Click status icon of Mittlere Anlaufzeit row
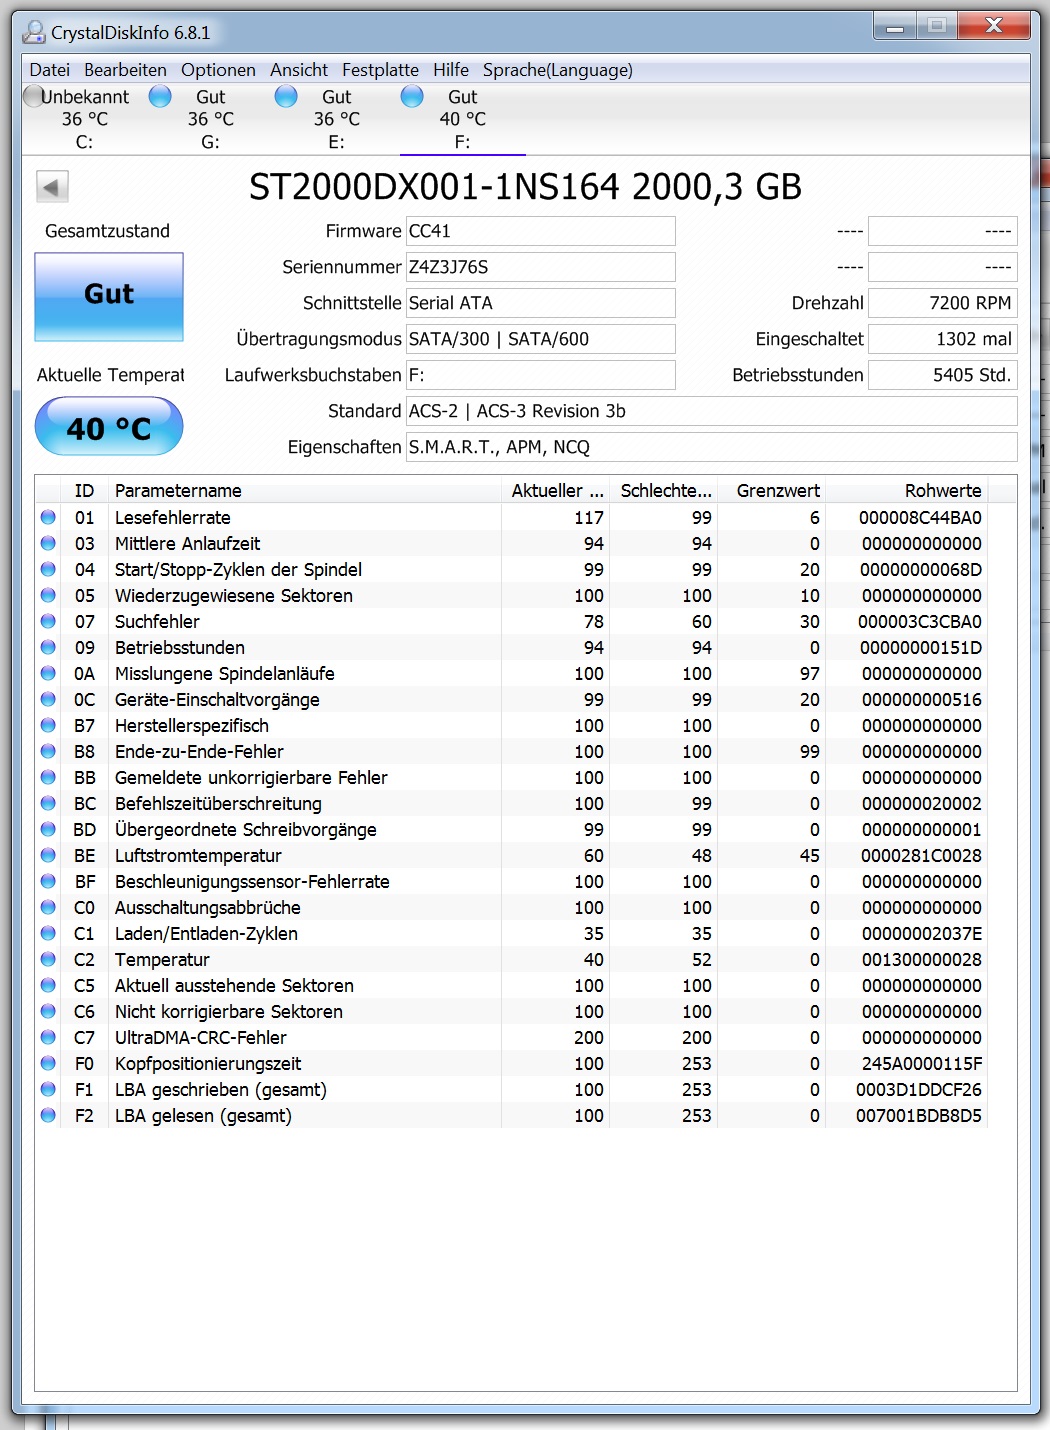The image size is (1050, 1430). [48, 543]
